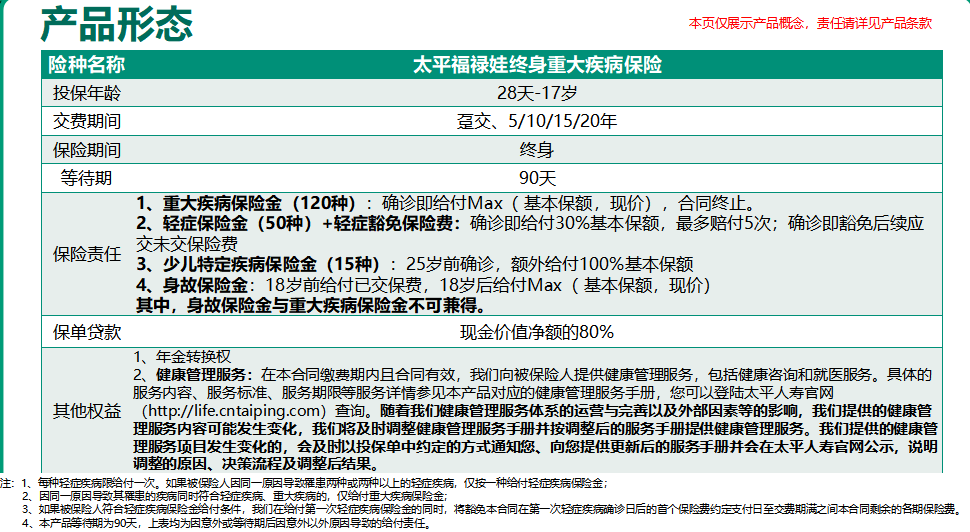Click the row label 投保年龄
The image size is (970, 532).
pos(87,93)
